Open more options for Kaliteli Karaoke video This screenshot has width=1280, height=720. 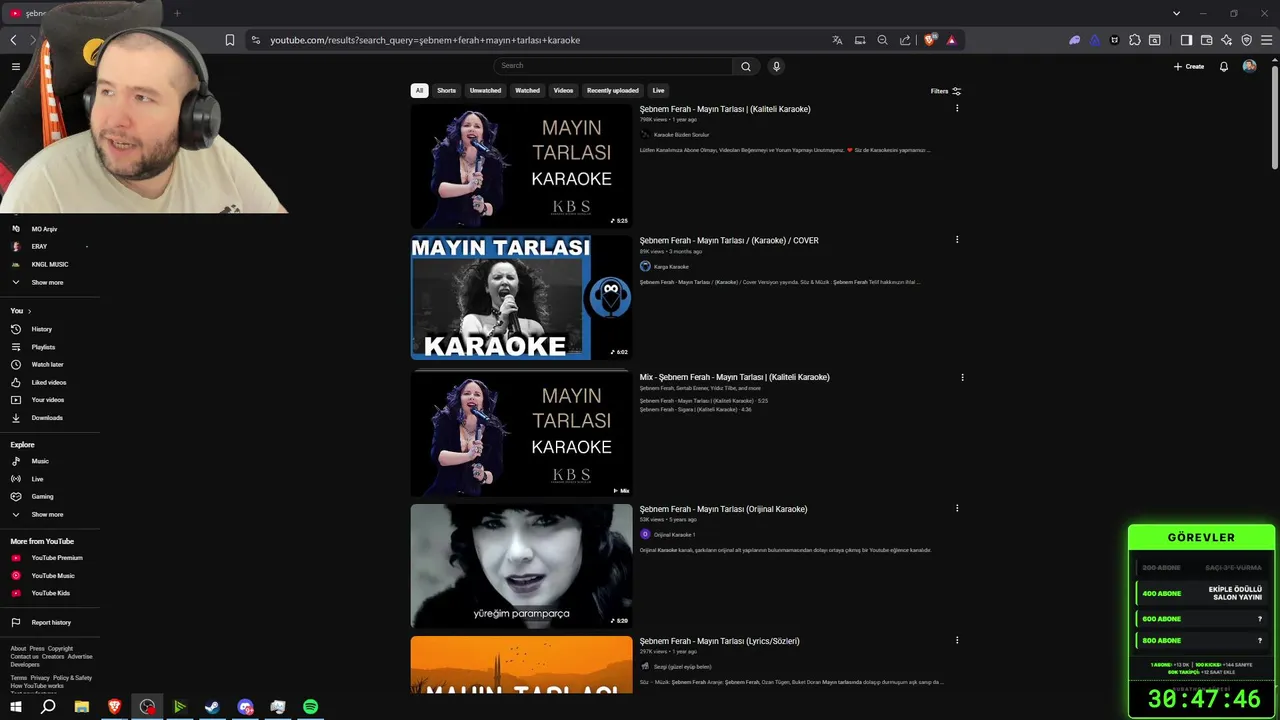(x=957, y=108)
